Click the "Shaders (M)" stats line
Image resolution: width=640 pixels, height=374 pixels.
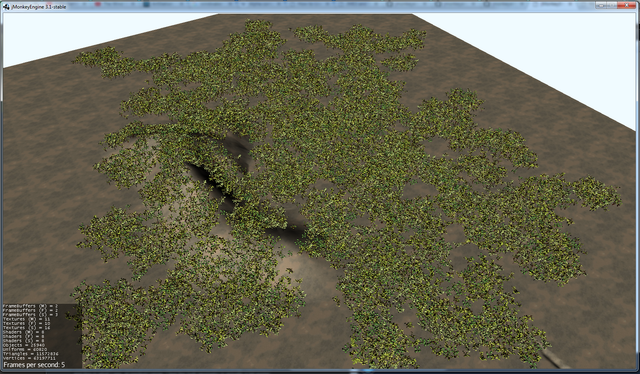pyautogui.click(x=23, y=332)
